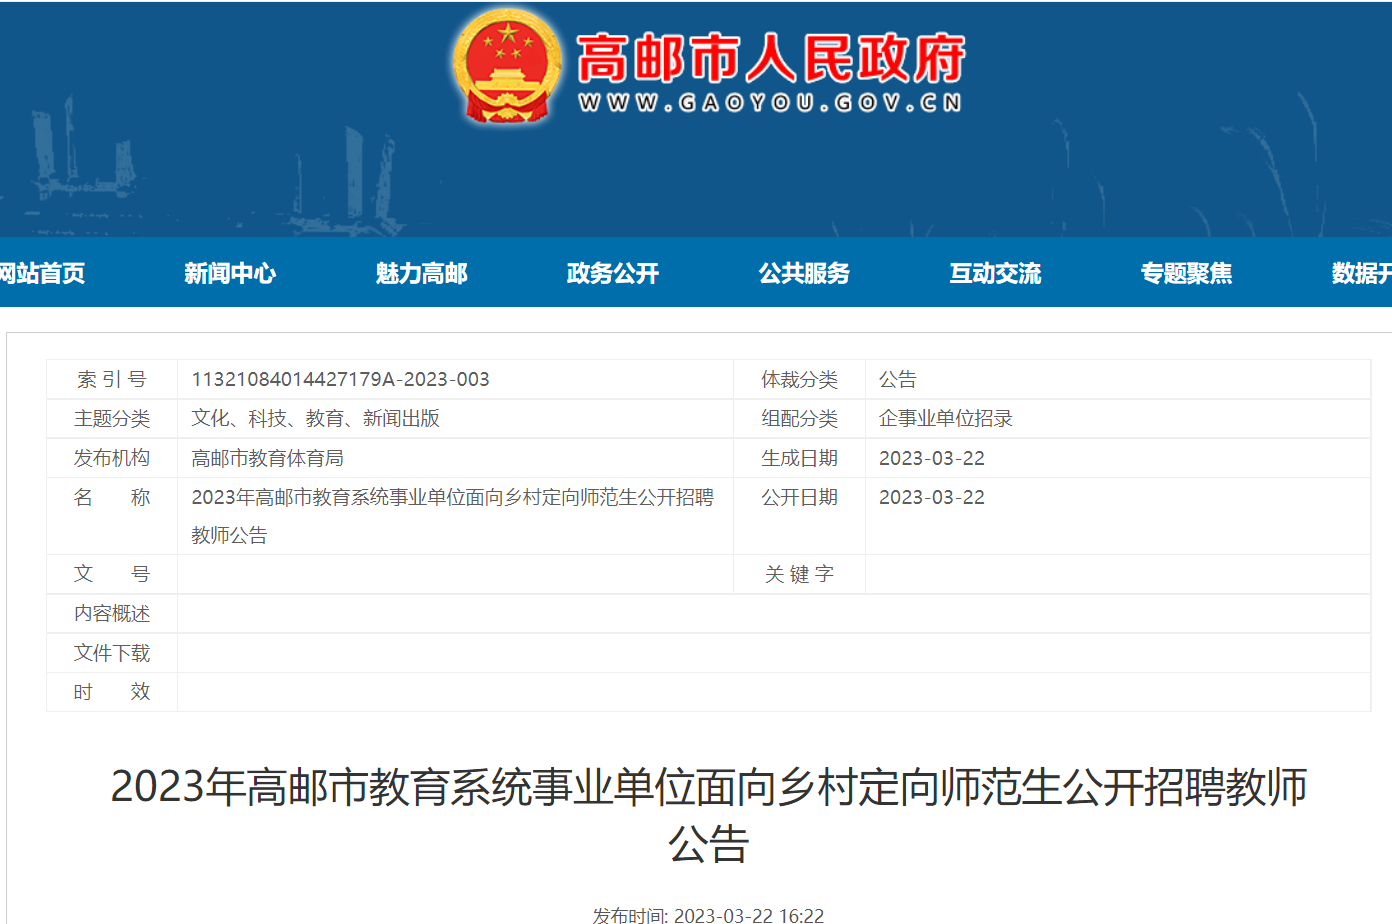
Task: Open the 魅力高邮 menu item
Action: [x=421, y=273]
